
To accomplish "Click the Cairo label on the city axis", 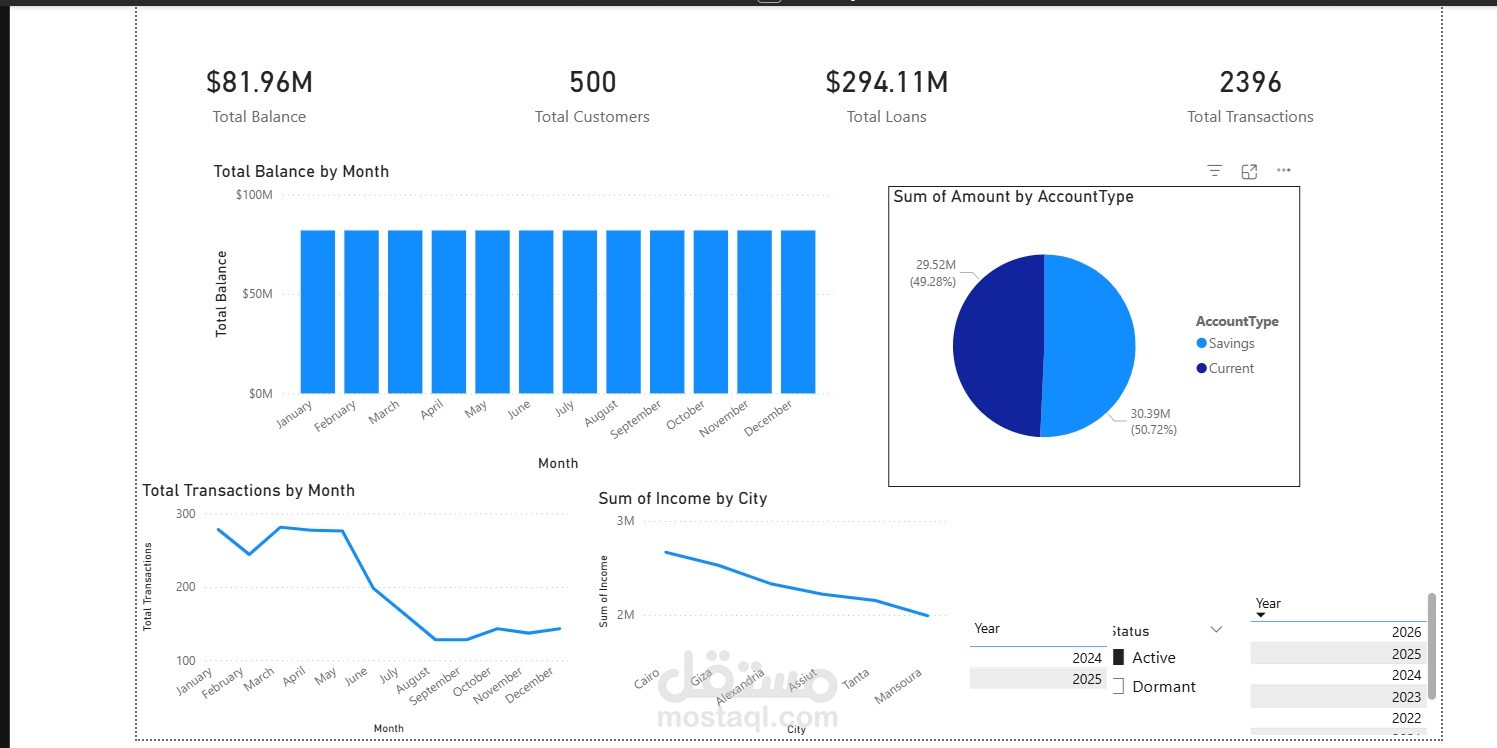I will (x=647, y=679).
